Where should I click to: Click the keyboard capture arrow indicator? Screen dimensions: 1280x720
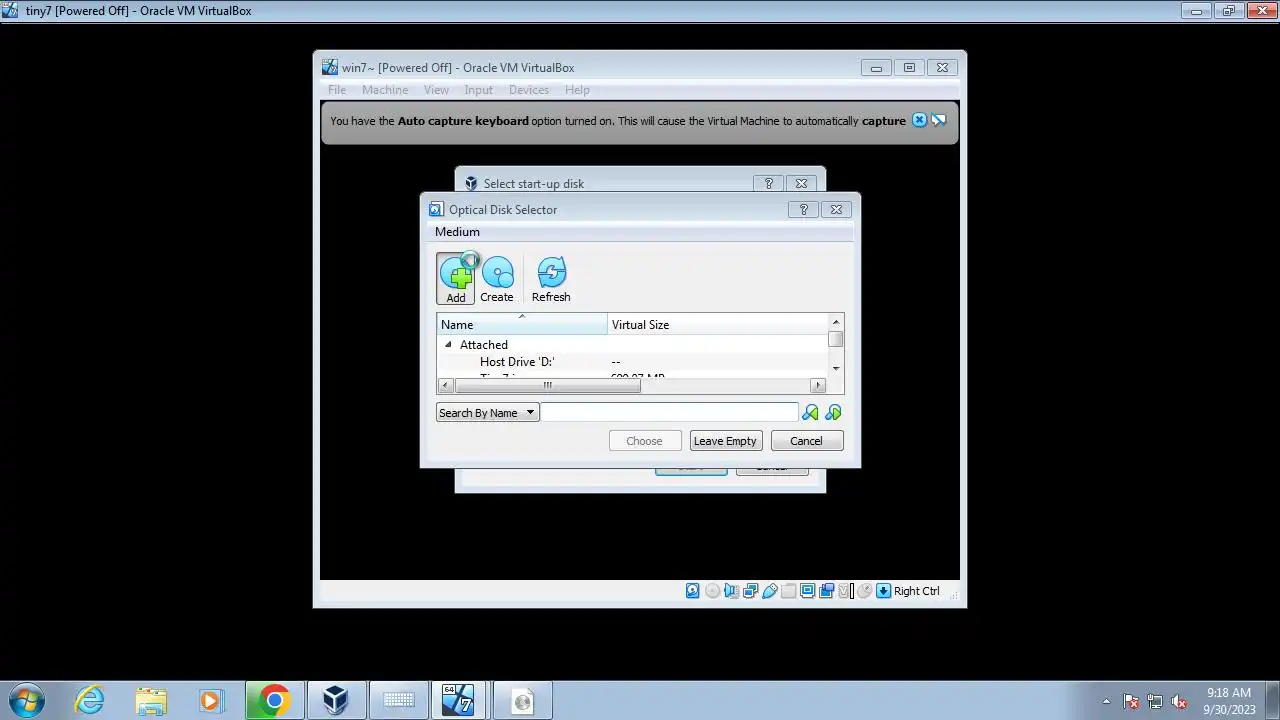click(883, 591)
